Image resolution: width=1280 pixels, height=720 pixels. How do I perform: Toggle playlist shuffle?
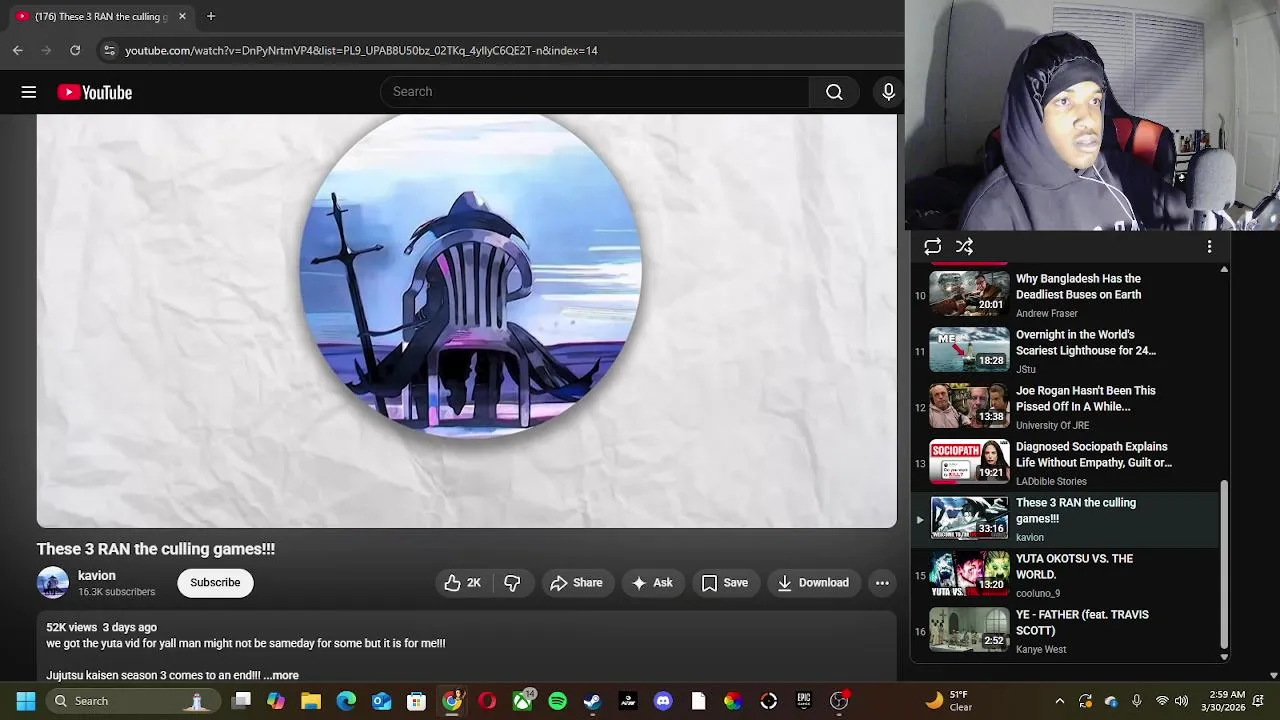click(964, 246)
